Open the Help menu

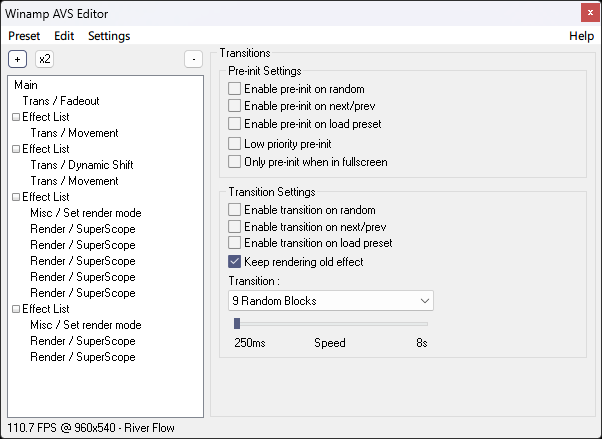pos(581,36)
